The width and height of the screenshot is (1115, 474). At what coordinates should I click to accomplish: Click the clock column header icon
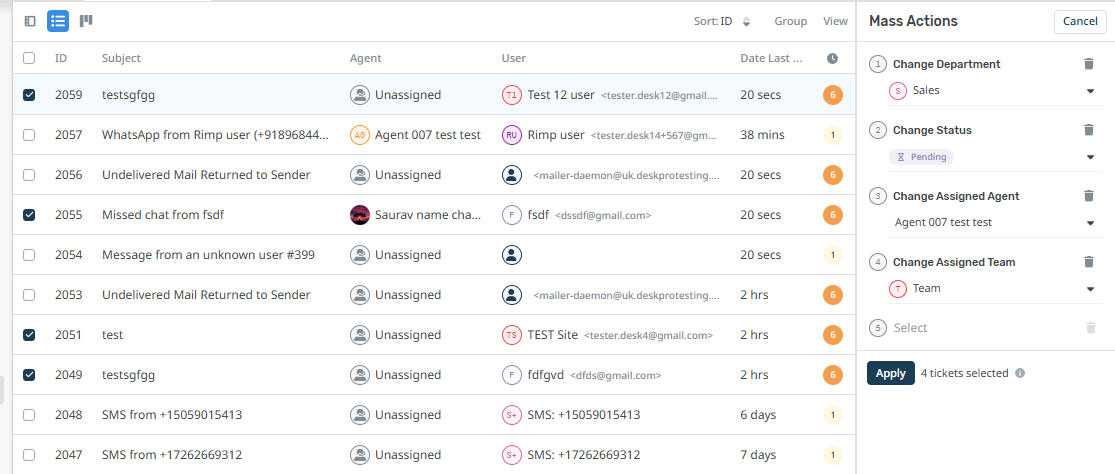(x=832, y=59)
